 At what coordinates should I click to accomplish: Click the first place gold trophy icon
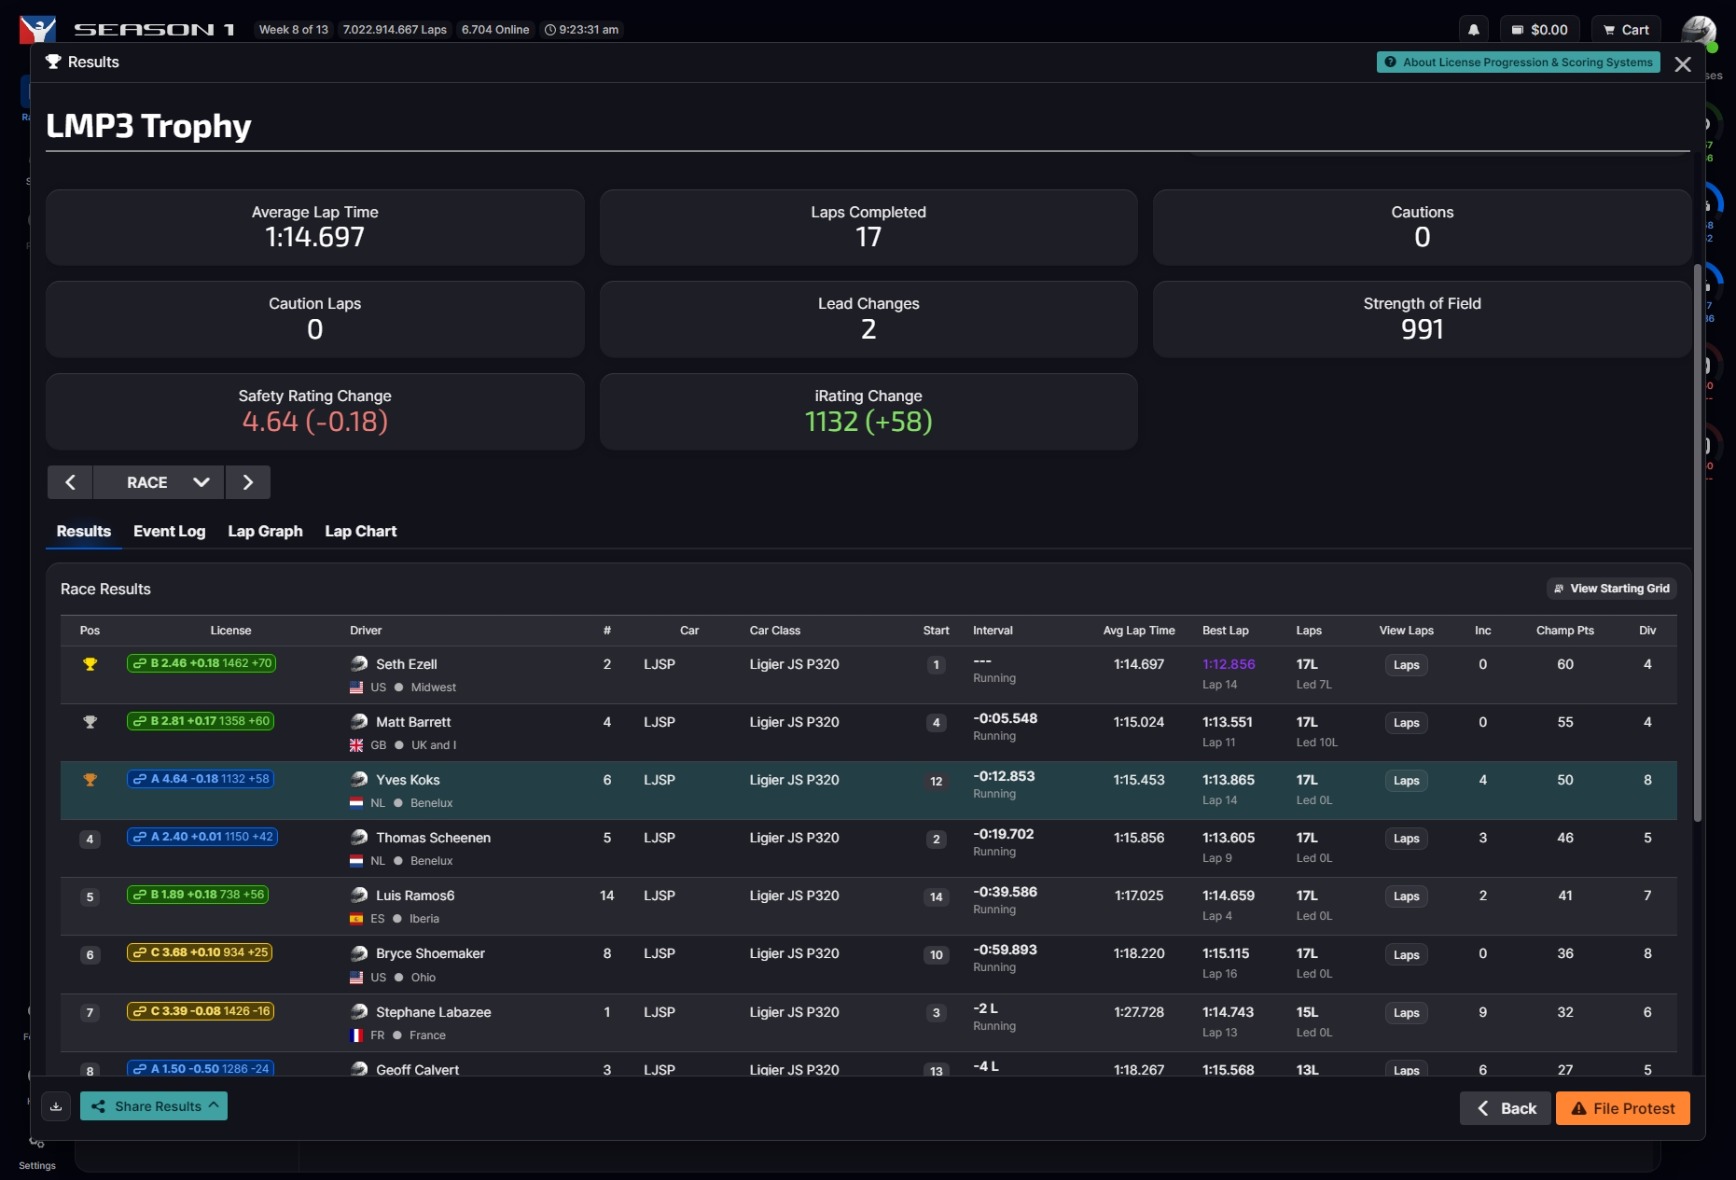click(90, 664)
